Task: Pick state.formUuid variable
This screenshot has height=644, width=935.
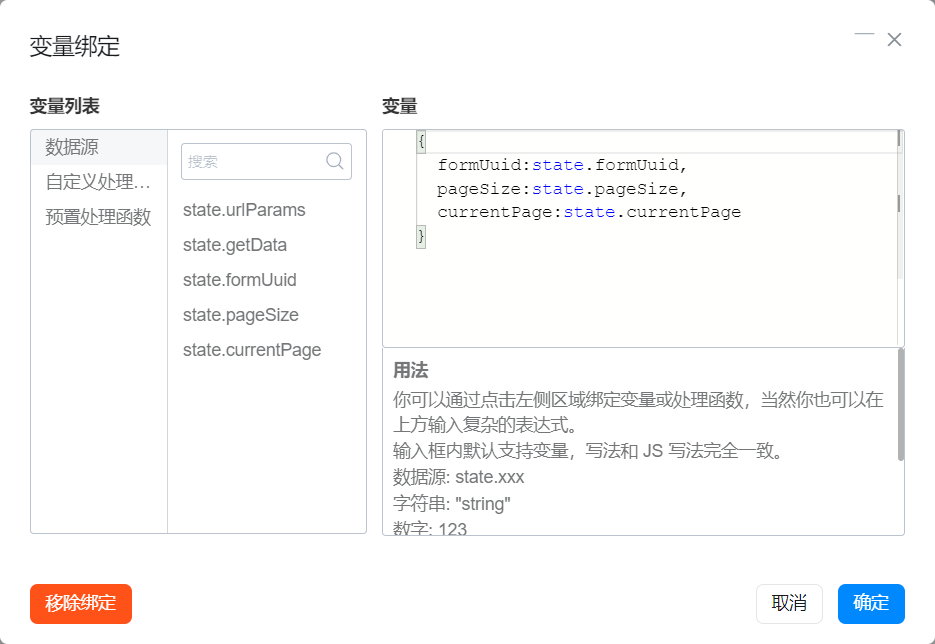Action: [x=240, y=280]
